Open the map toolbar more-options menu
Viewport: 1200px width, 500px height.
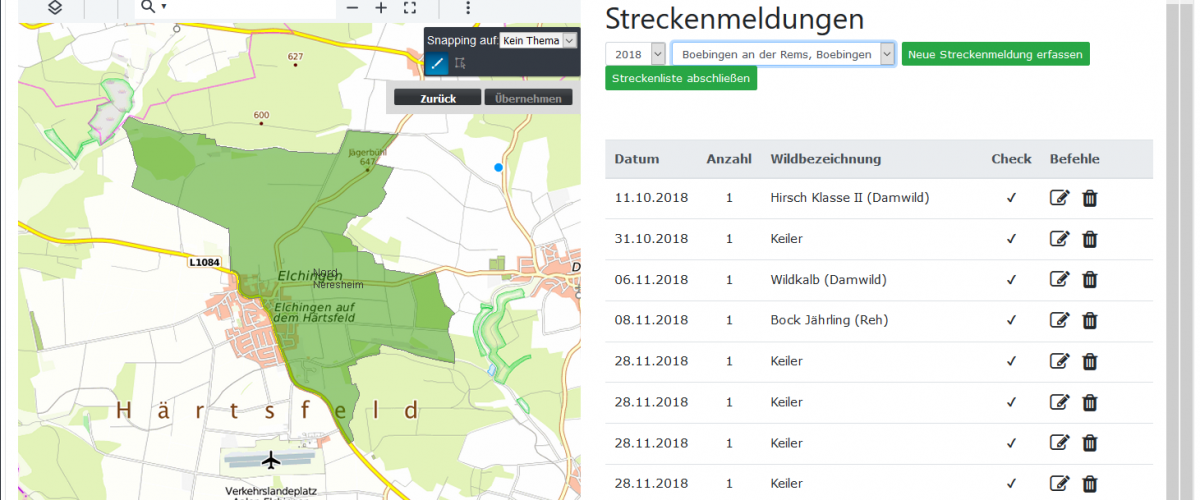pos(467,7)
